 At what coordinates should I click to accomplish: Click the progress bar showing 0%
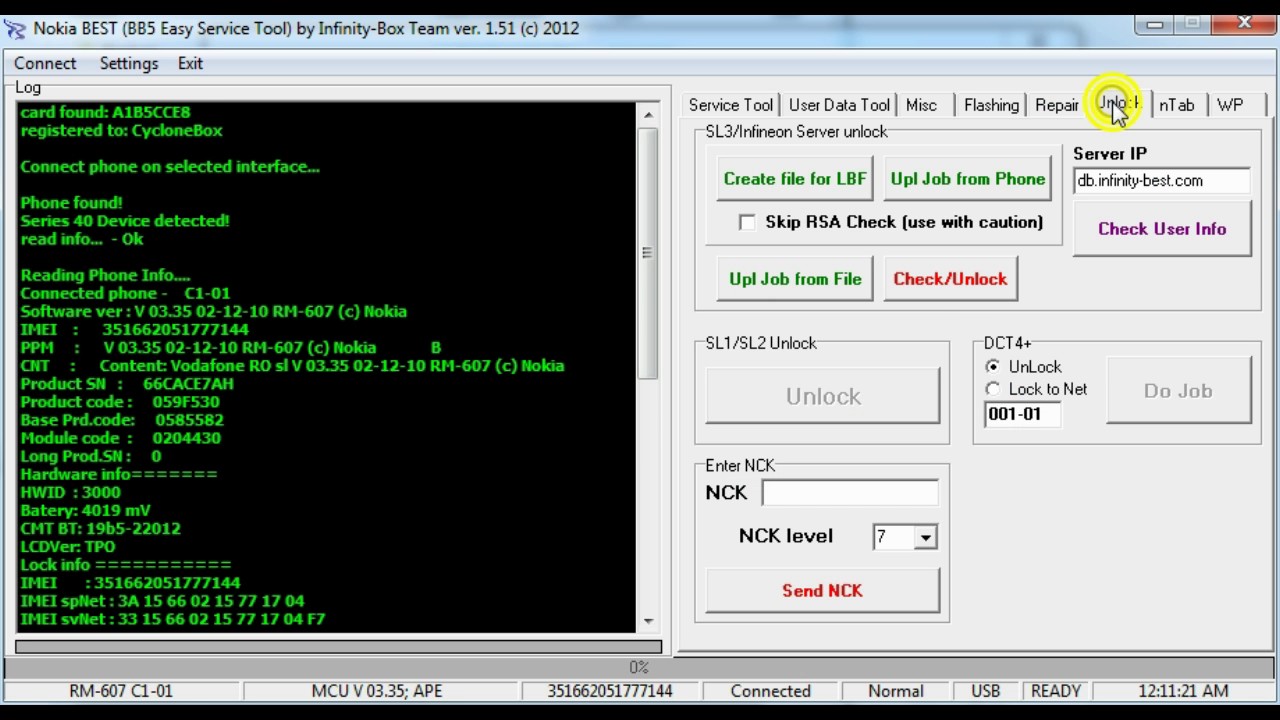pyautogui.click(x=639, y=667)
